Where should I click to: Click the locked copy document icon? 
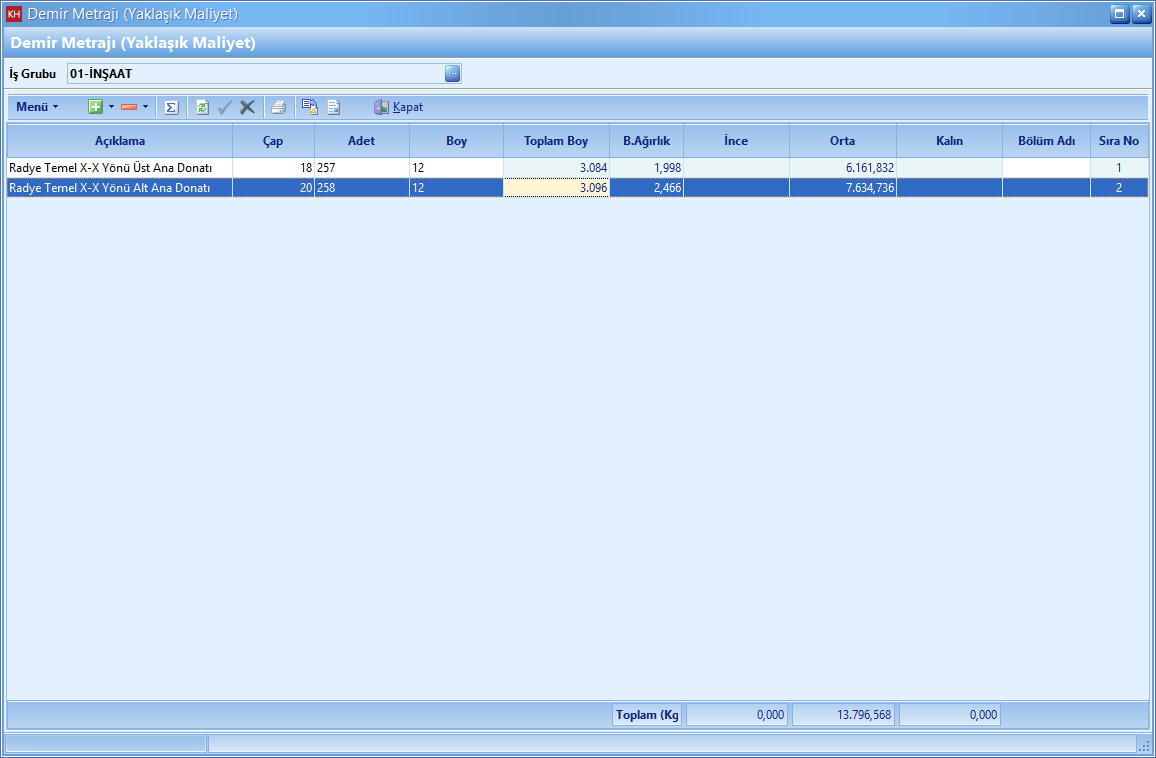[310, 107]
